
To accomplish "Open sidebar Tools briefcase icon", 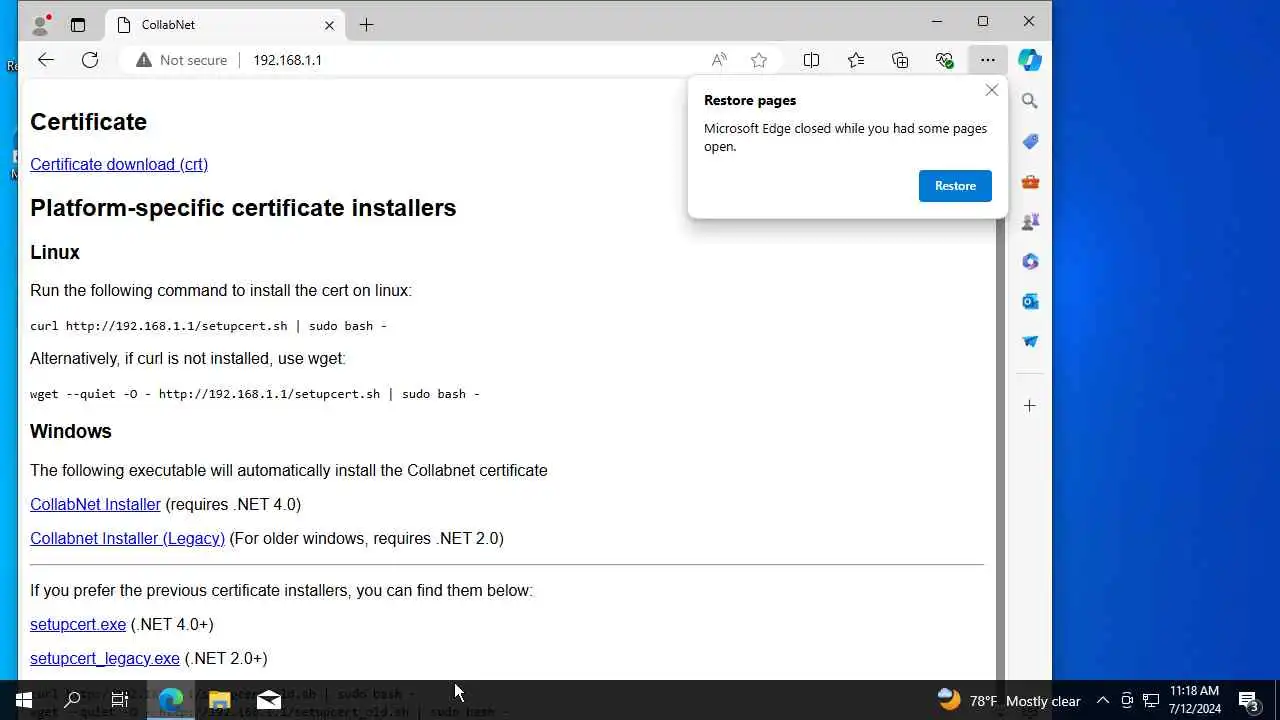I will pyautogui.click(x=1030, y=181).
